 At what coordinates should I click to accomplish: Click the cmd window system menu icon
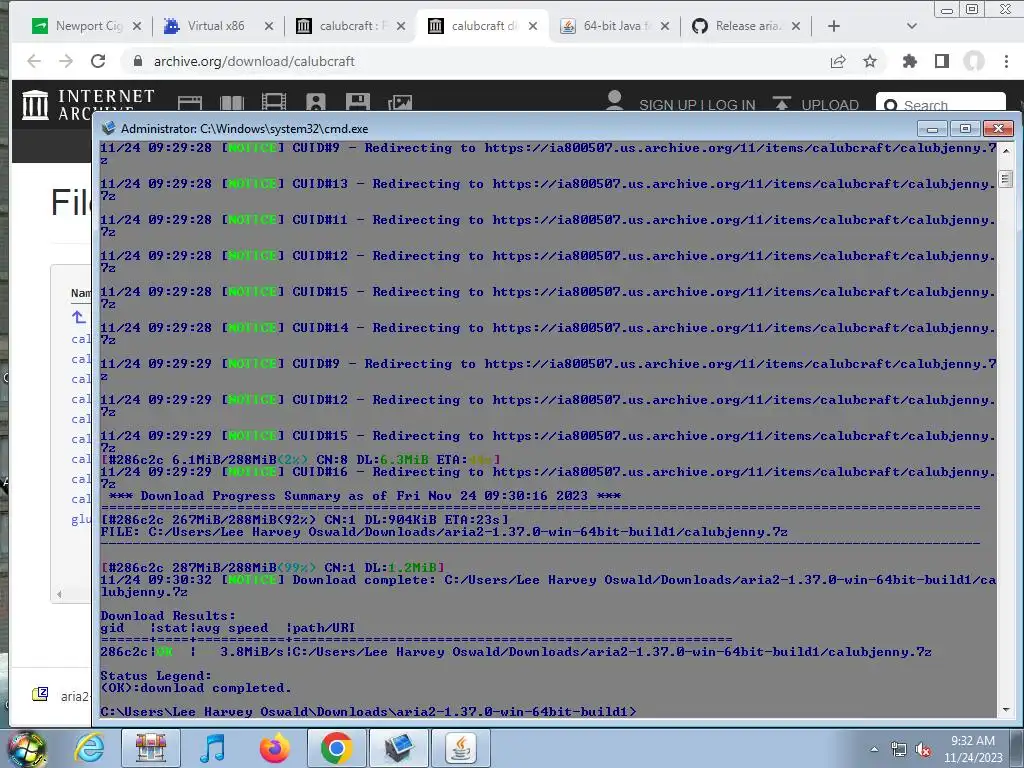(108, 129)
